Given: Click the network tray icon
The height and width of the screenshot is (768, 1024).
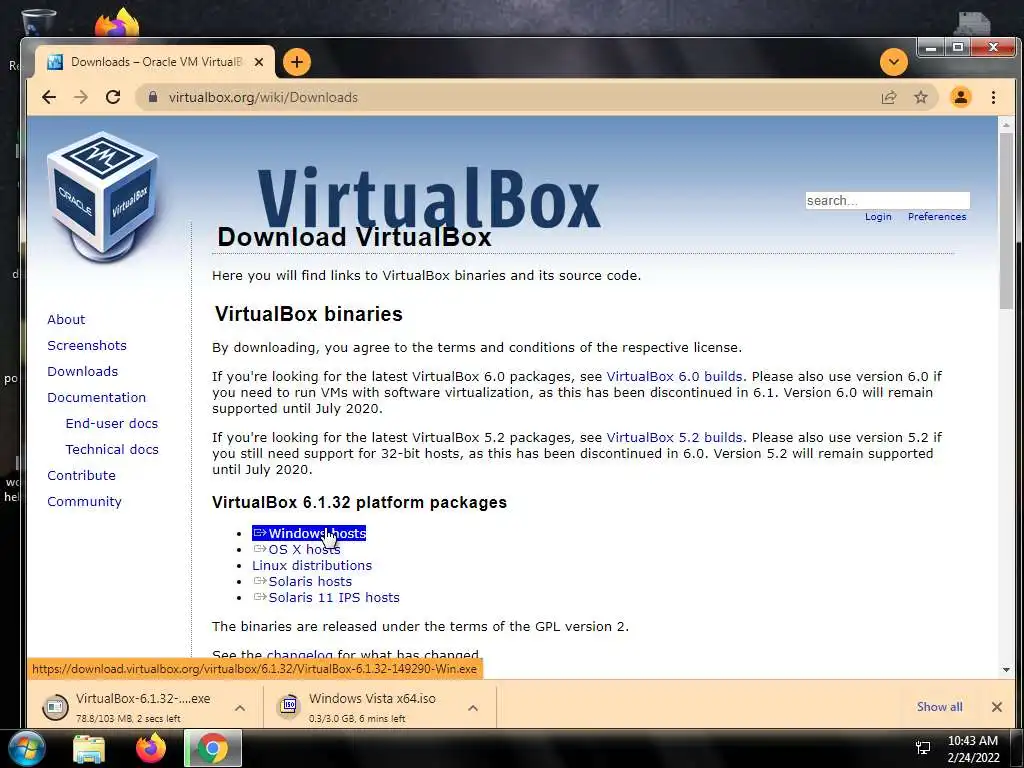Looking at the screenshot, I should point(923,748).
